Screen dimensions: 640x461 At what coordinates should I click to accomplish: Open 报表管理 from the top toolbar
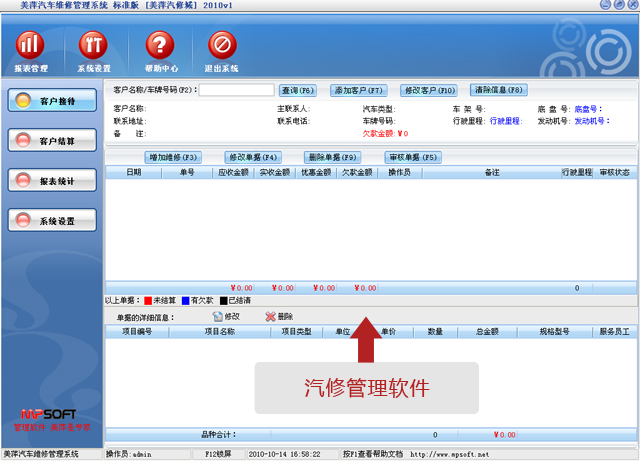31,46
